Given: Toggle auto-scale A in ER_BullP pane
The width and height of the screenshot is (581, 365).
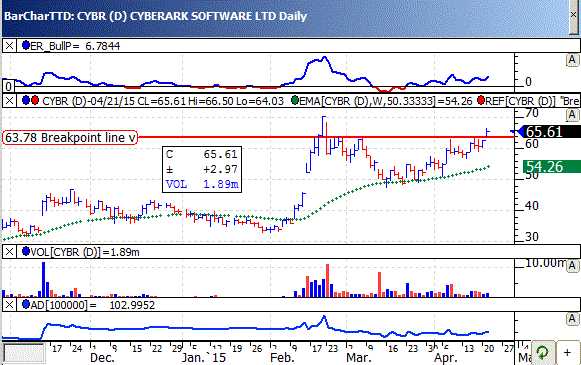Looking at the screenshot, I should [572, 60].
